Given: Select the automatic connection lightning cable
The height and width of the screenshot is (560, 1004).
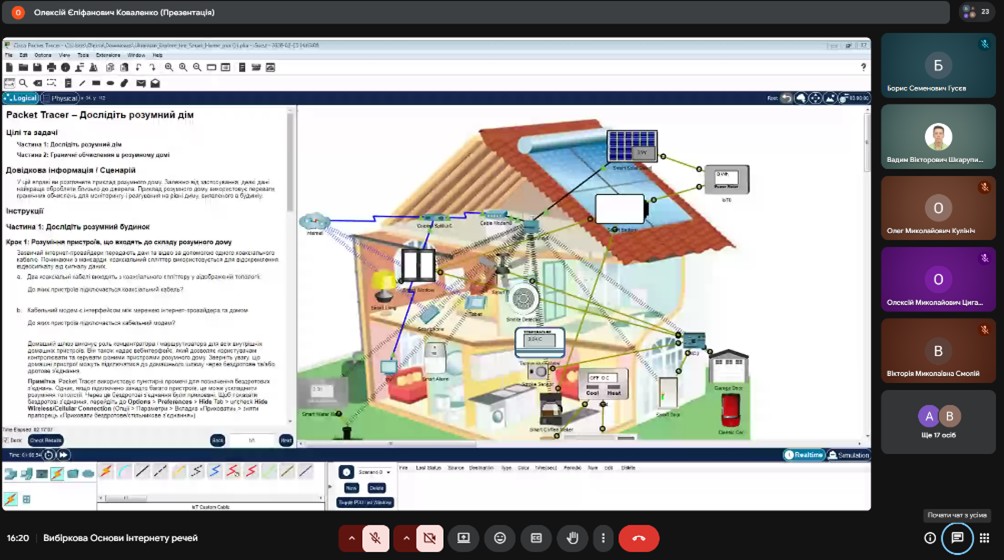Looking at the screenshot, I should coord(106,472).
